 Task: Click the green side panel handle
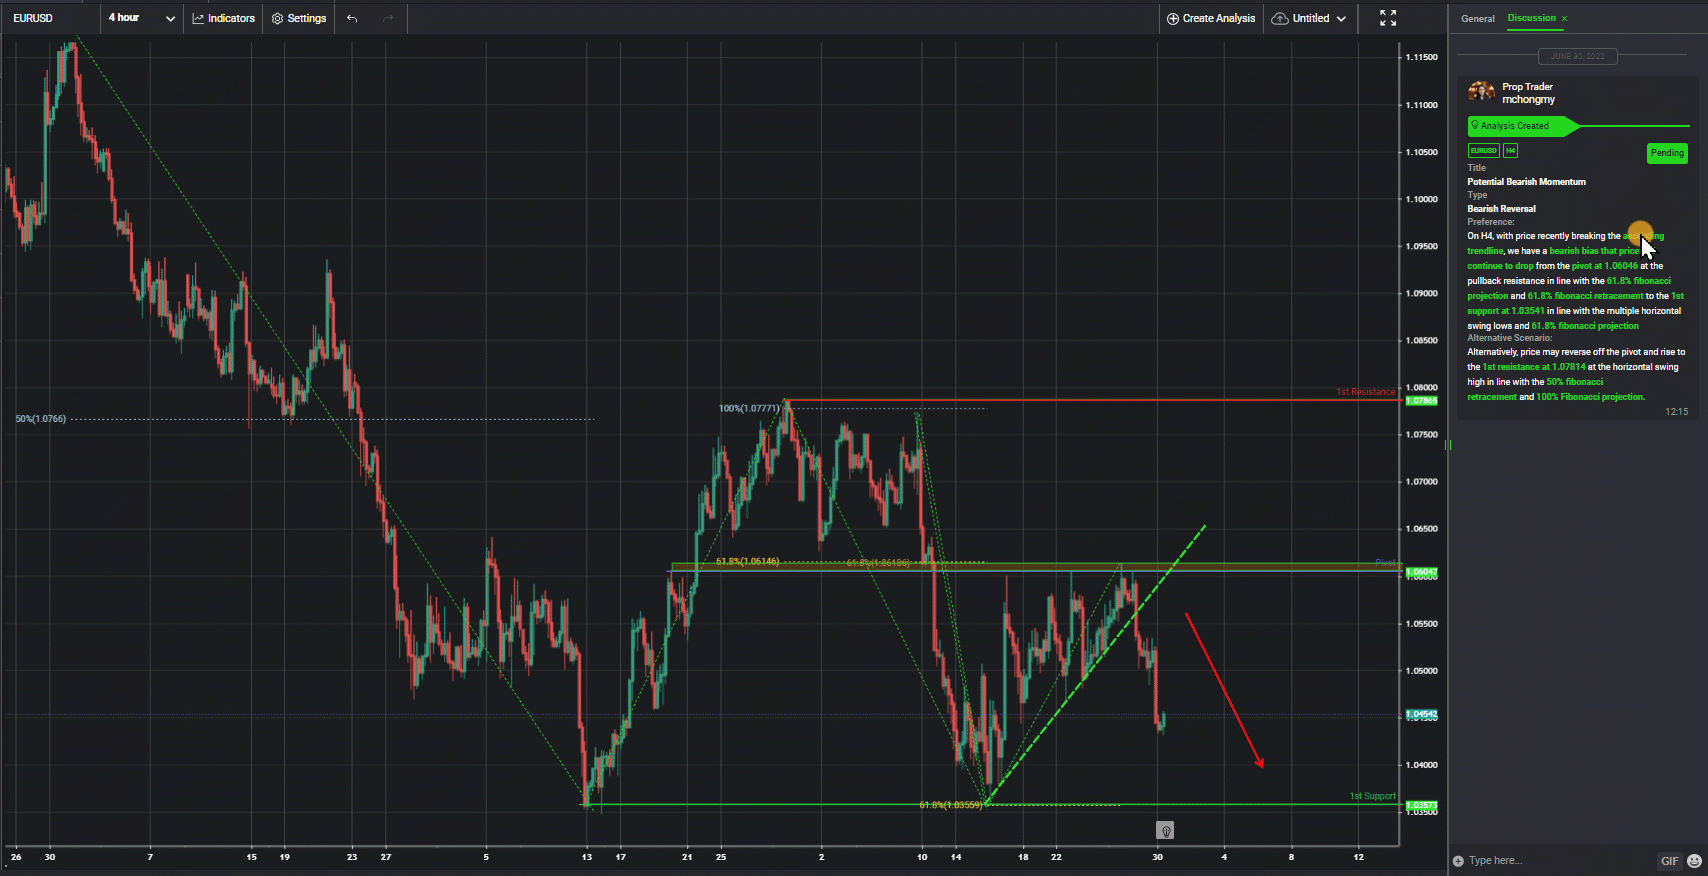point(1447,444)
